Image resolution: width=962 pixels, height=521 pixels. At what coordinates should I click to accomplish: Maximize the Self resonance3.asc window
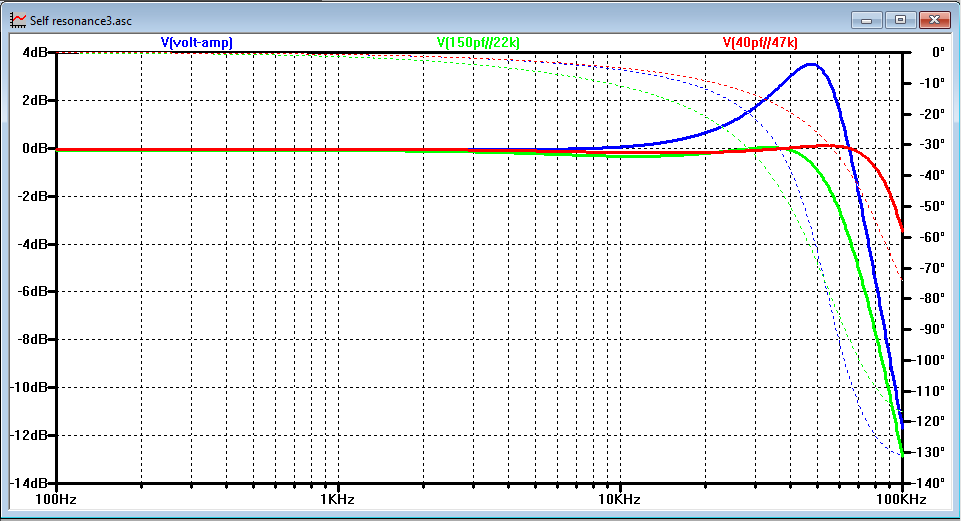900,20
